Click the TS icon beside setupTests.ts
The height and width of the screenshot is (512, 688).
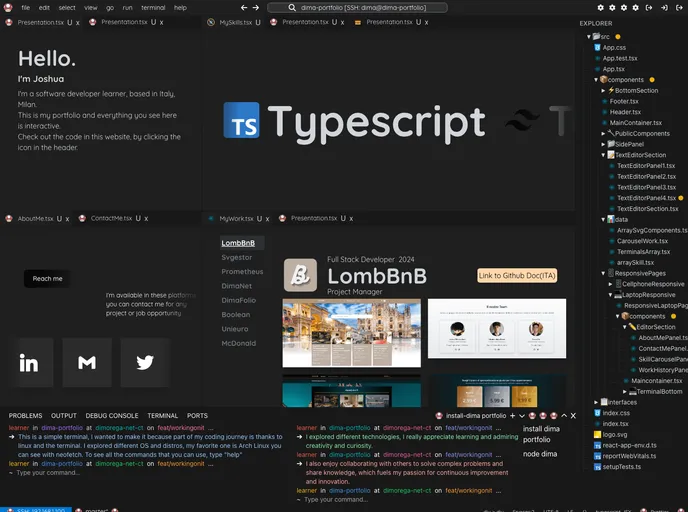597,467
